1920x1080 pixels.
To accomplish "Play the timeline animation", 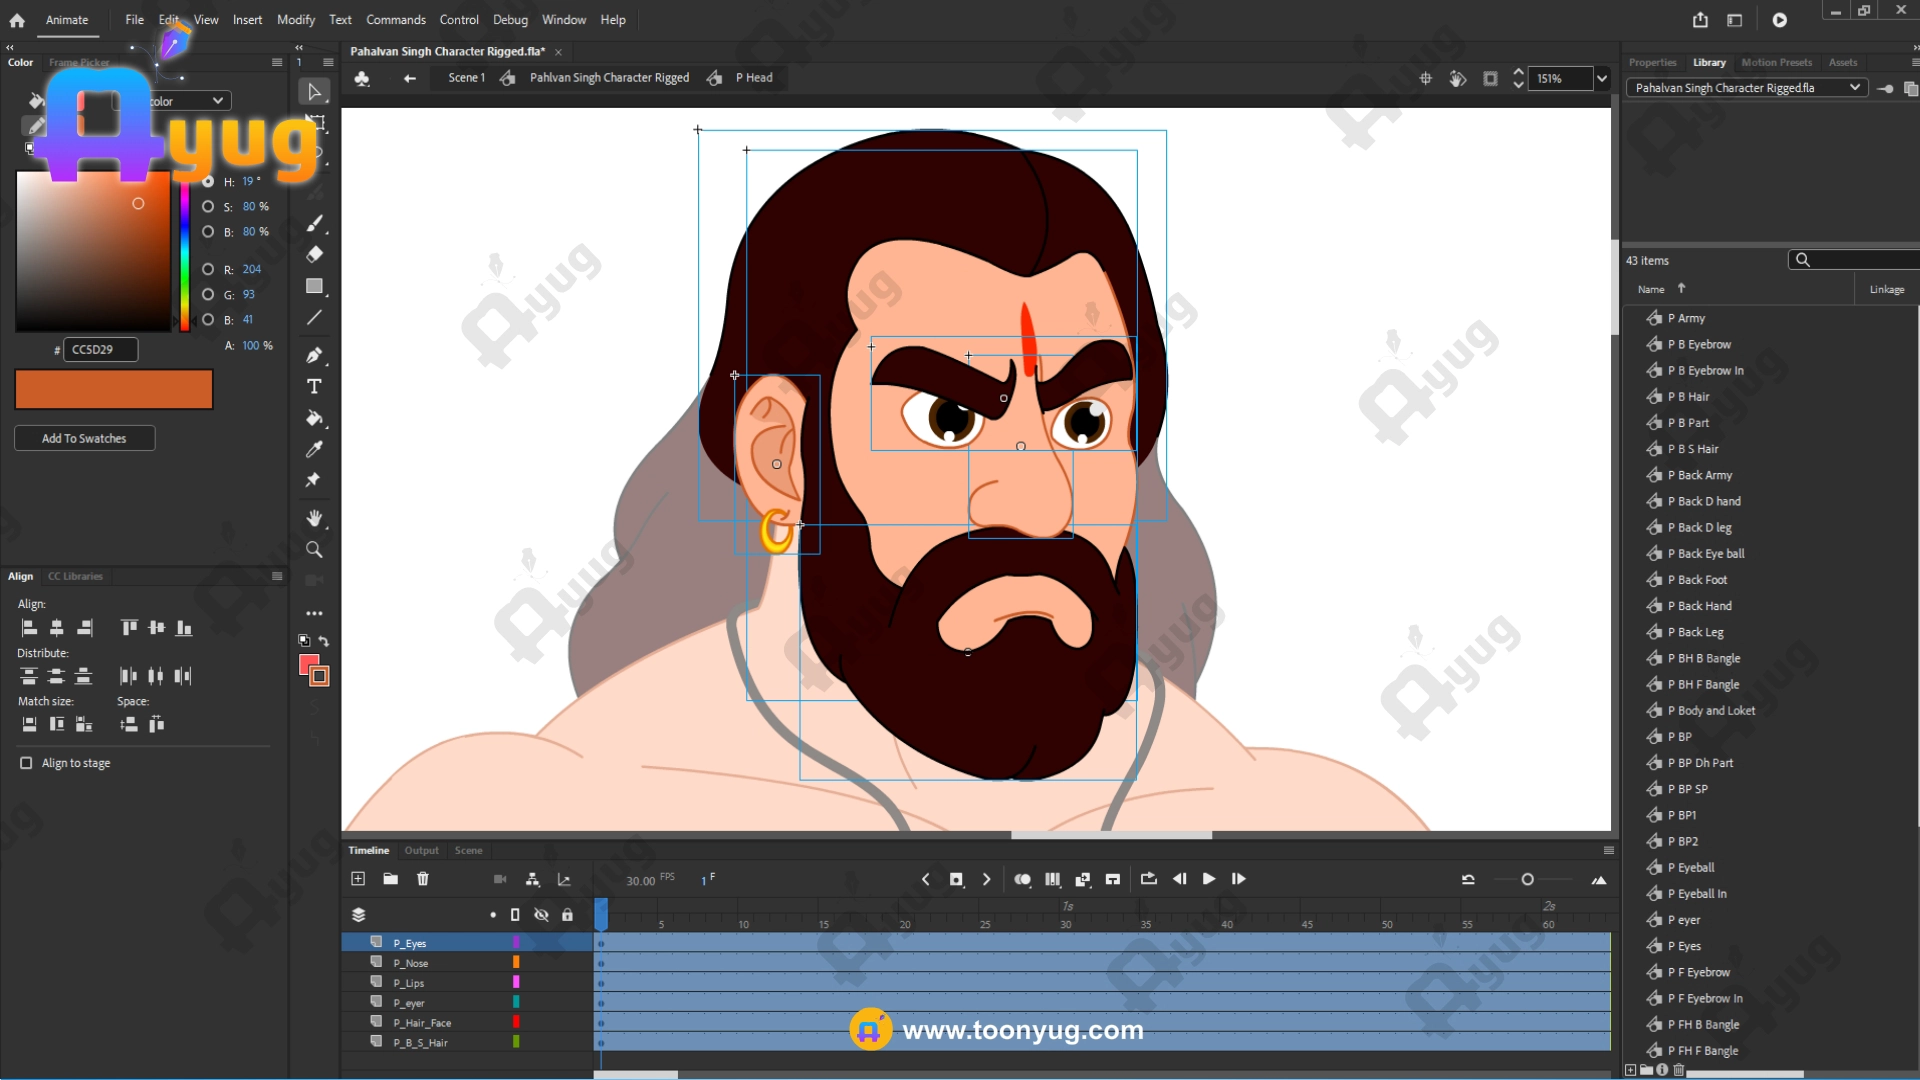I will point(1209,879).
